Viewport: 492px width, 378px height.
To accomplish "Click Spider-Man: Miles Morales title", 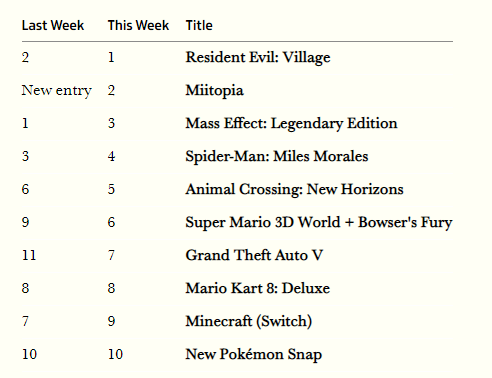I will [x=277, y=156].
